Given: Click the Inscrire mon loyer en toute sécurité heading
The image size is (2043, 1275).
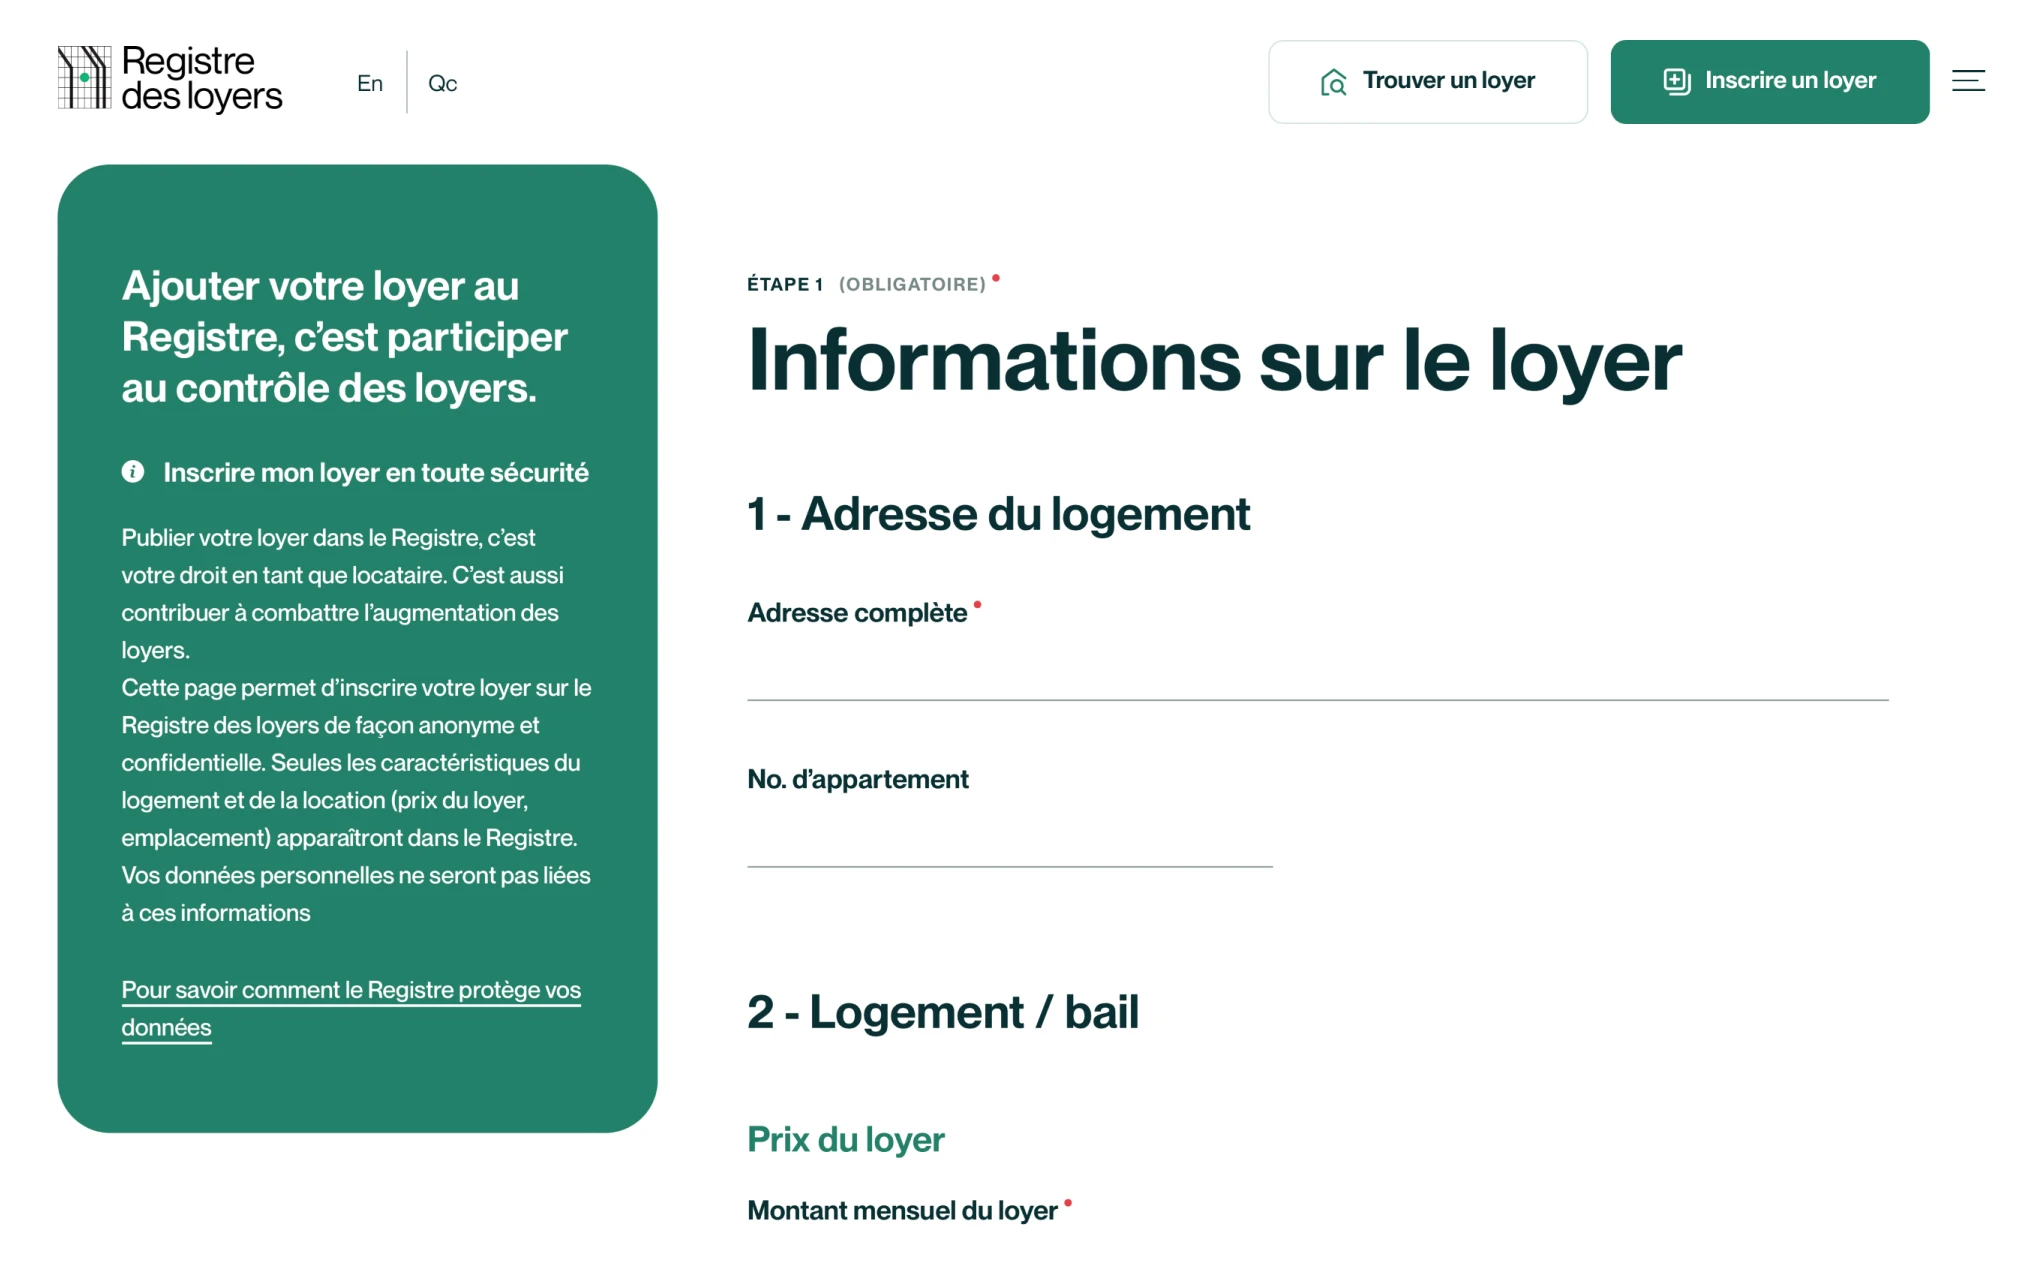Looking at the screenshot, I should 375,472.
